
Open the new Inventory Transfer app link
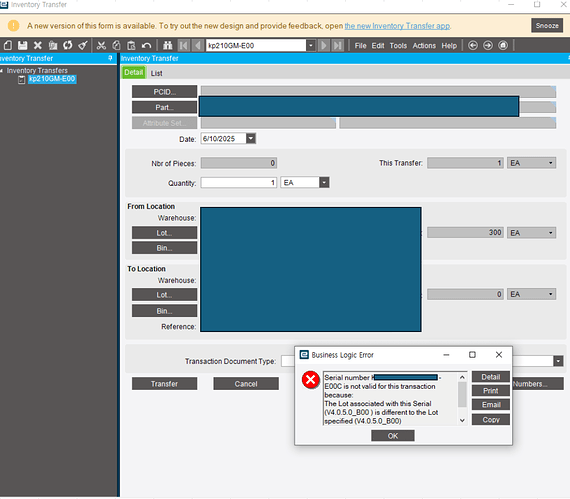pyautogui.click(x=397, y=26)
